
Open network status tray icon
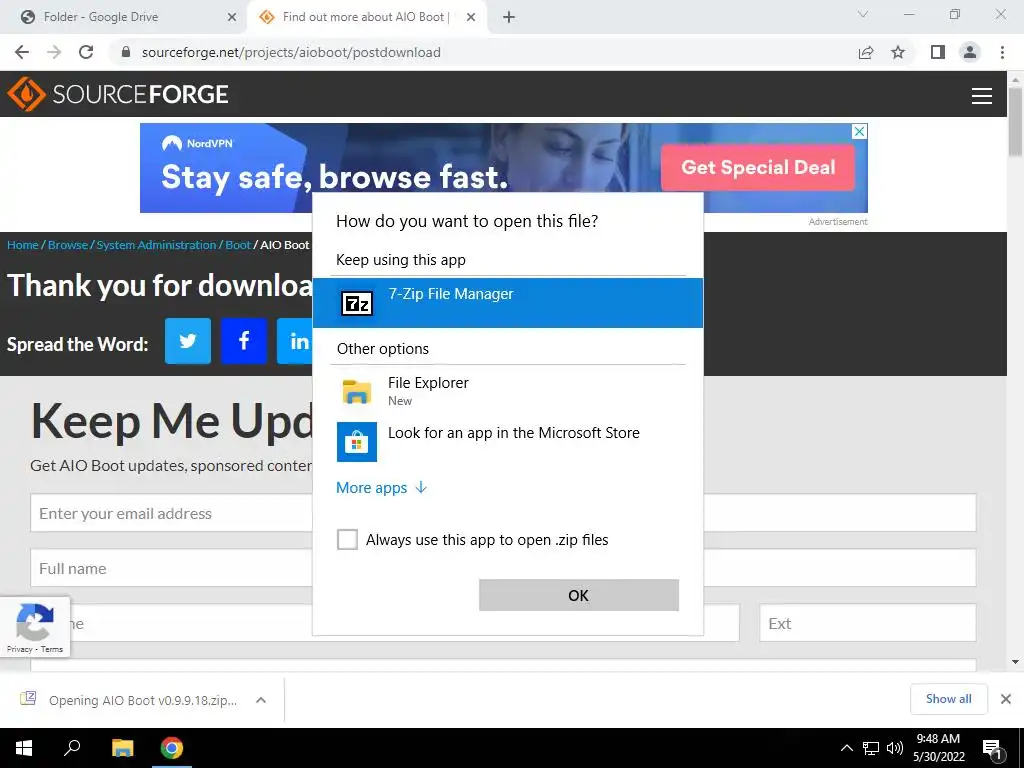(871, 748)
